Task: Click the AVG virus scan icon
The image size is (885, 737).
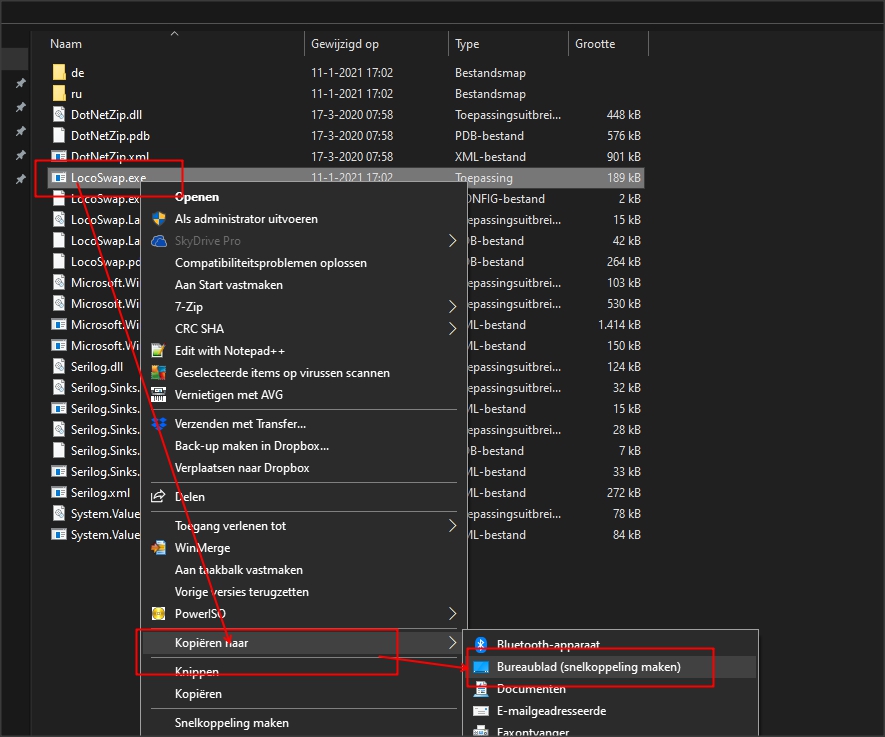Action: [158, 373]
